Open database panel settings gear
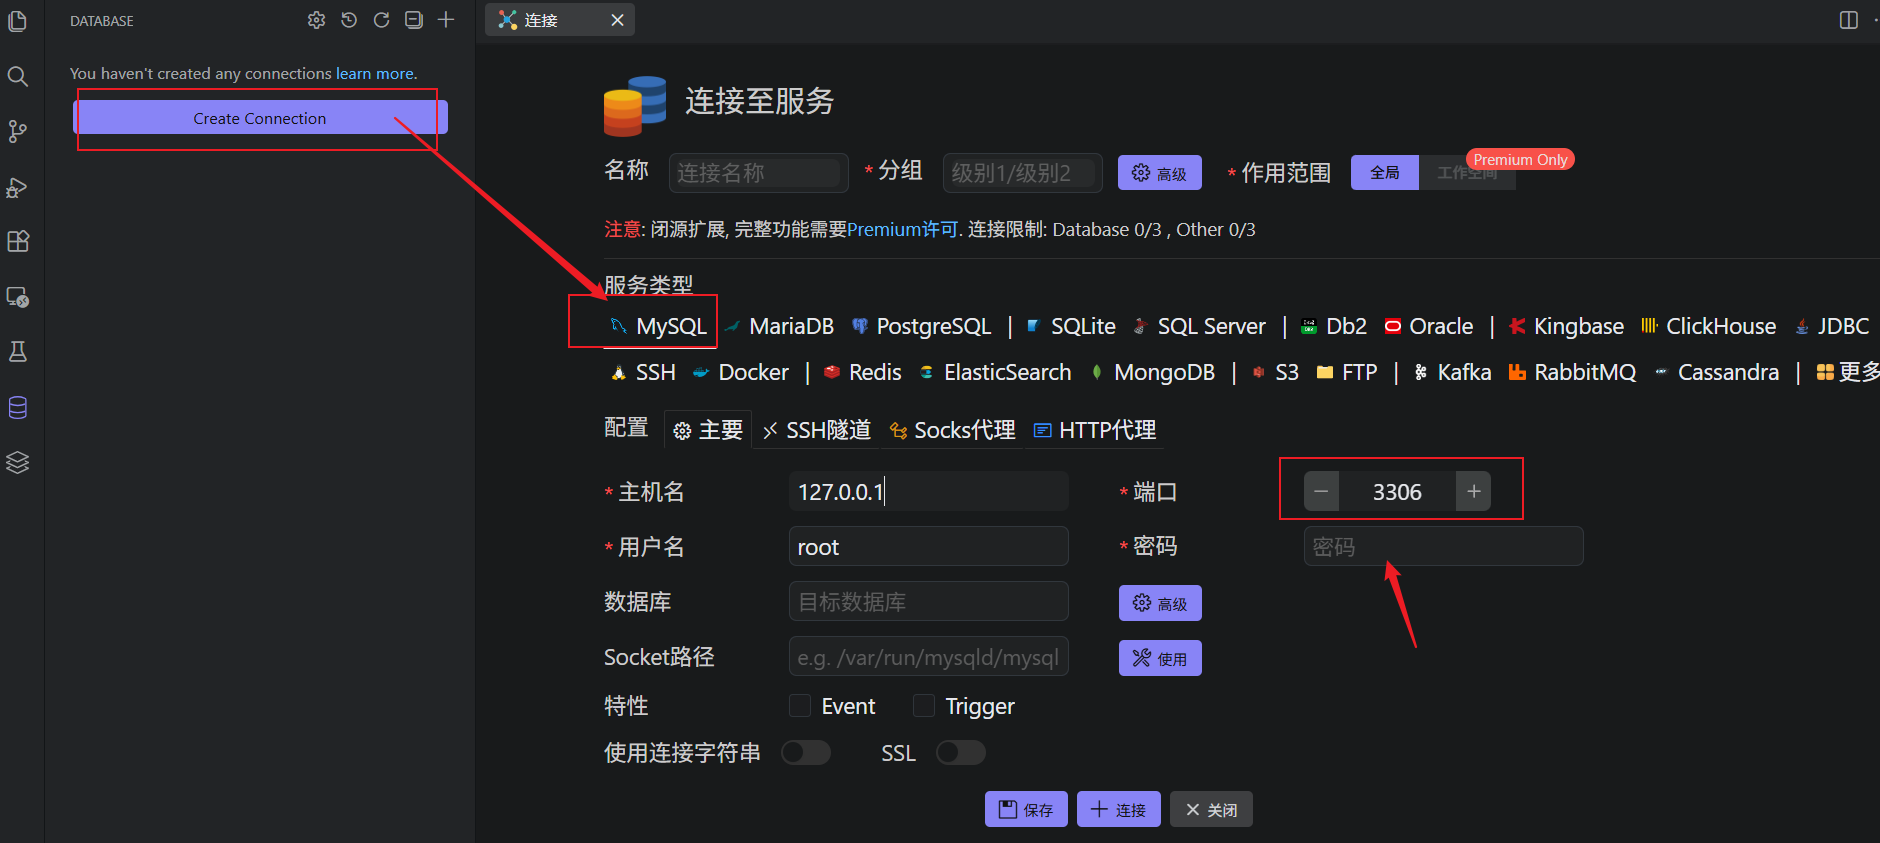1880x843 pixels. 316,20
